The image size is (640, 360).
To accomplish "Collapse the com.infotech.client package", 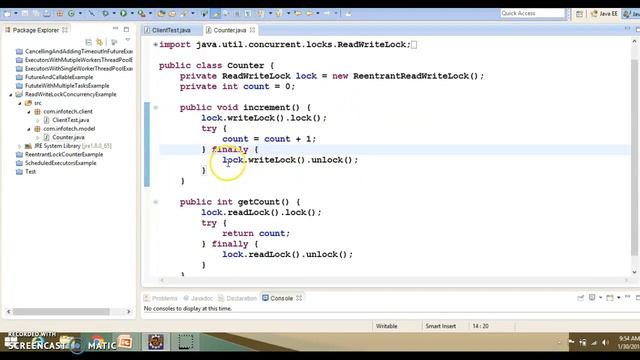I will 29,112.
